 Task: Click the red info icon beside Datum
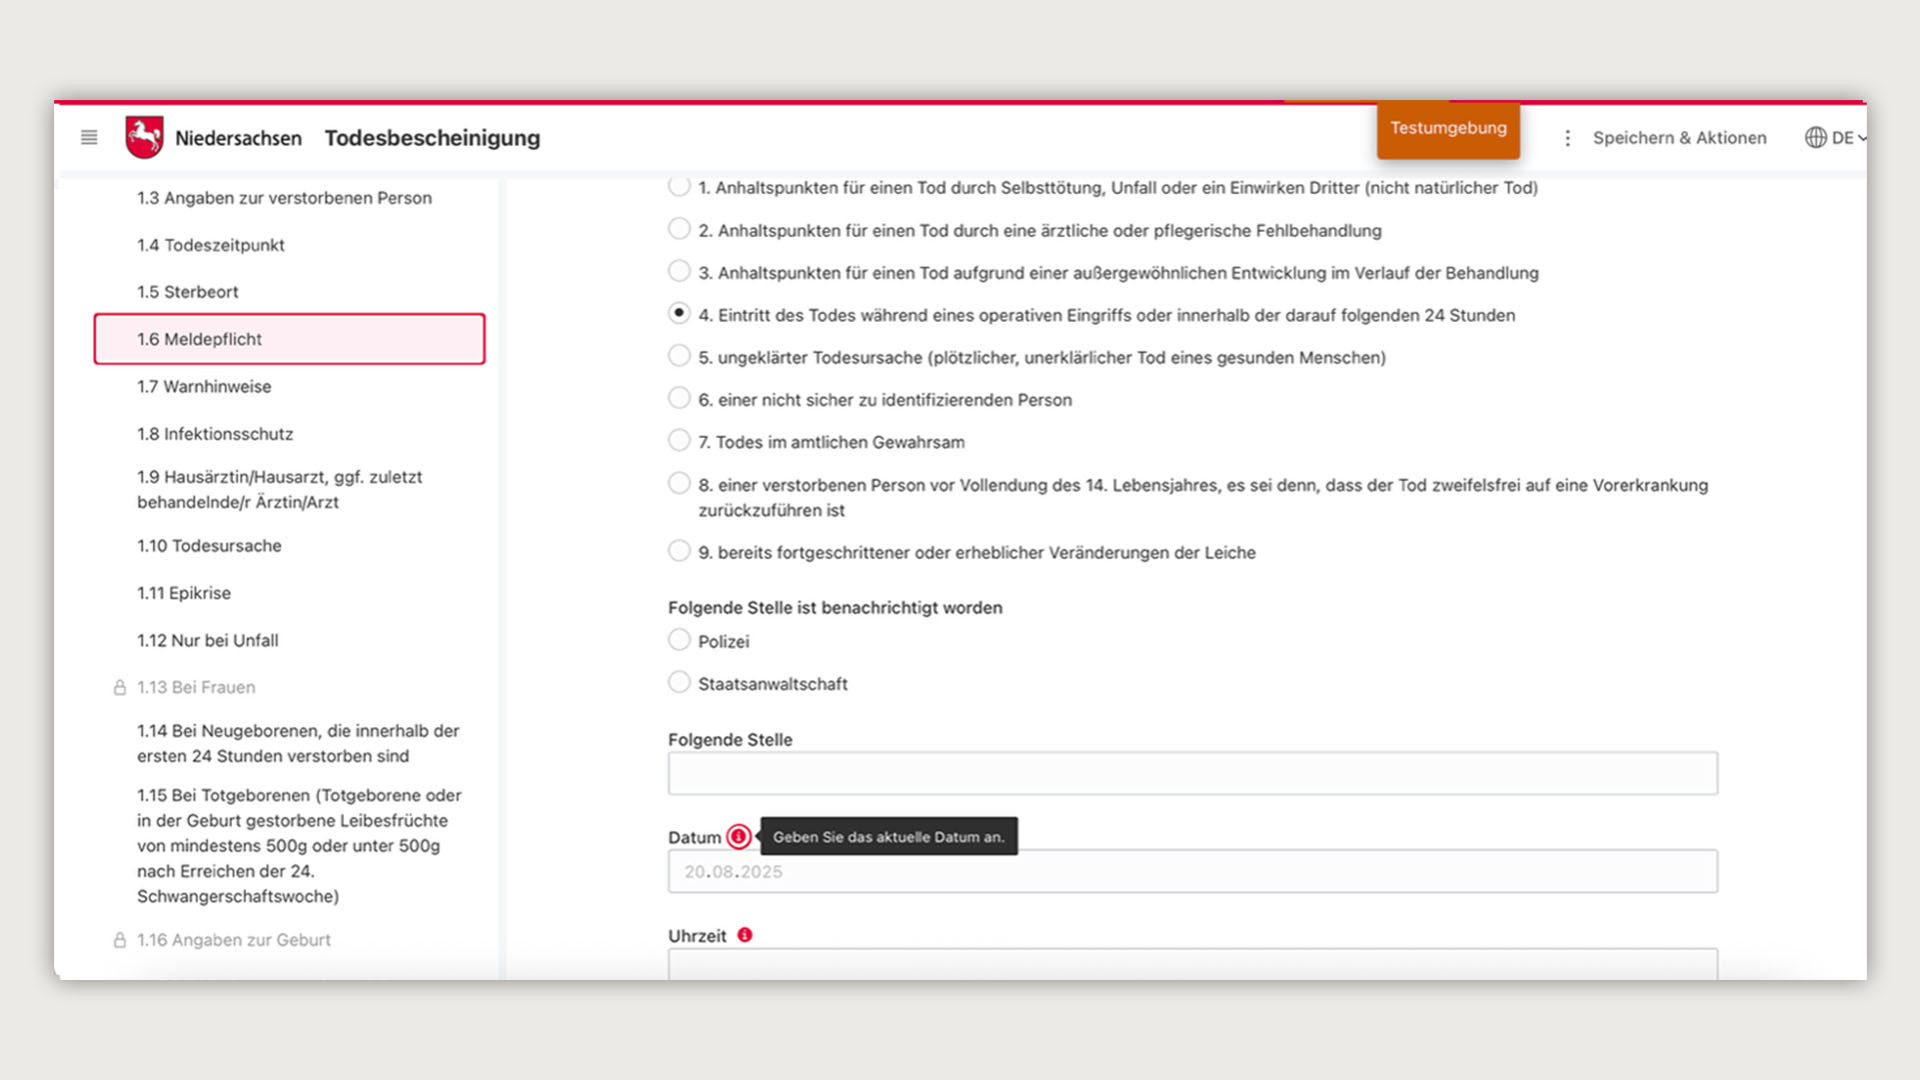coord(739,836)
